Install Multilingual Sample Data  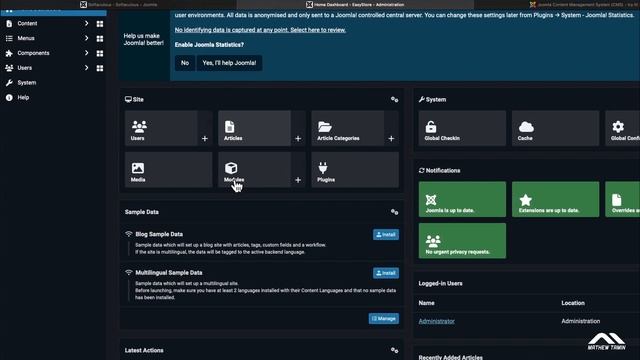[386, 273]
